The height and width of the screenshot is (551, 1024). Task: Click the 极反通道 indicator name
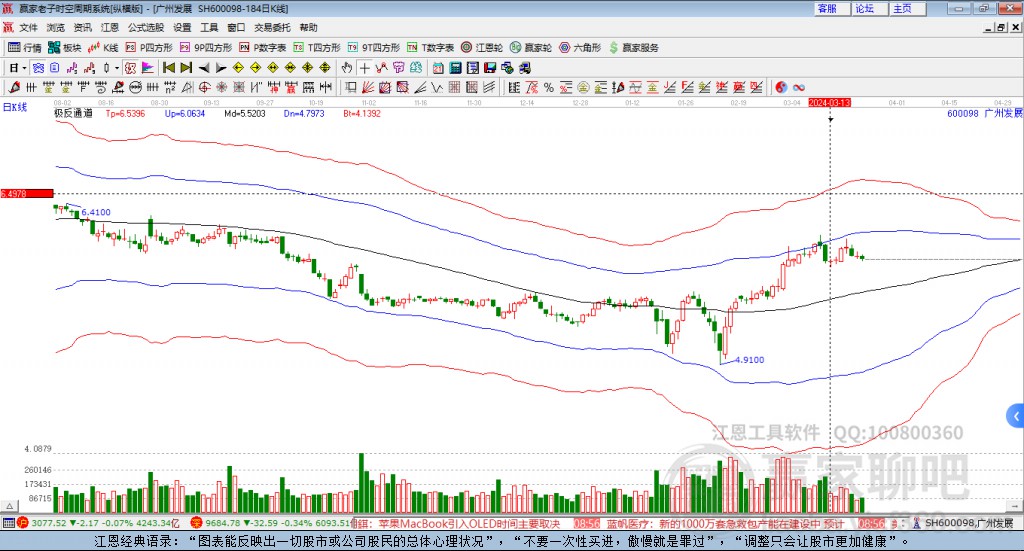(73, 113)
